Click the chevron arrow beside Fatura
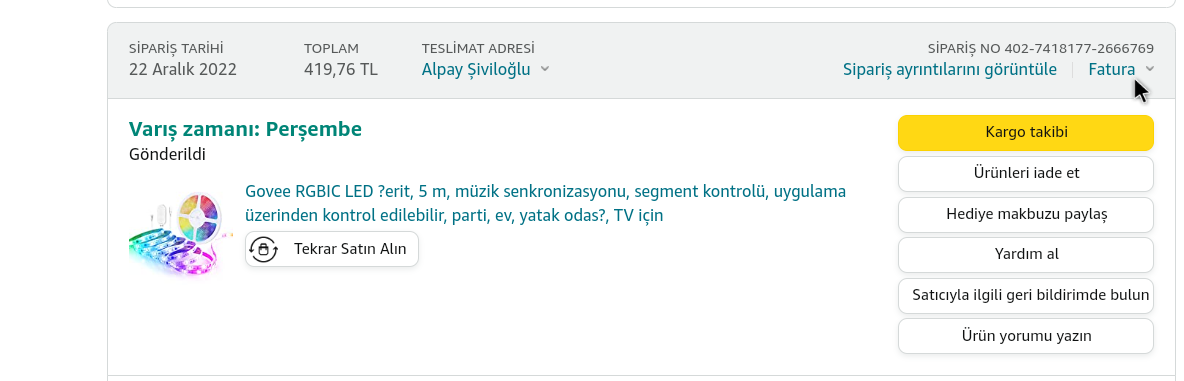The height and width of the screenshot is (381, 1184). coord(1149,69)
